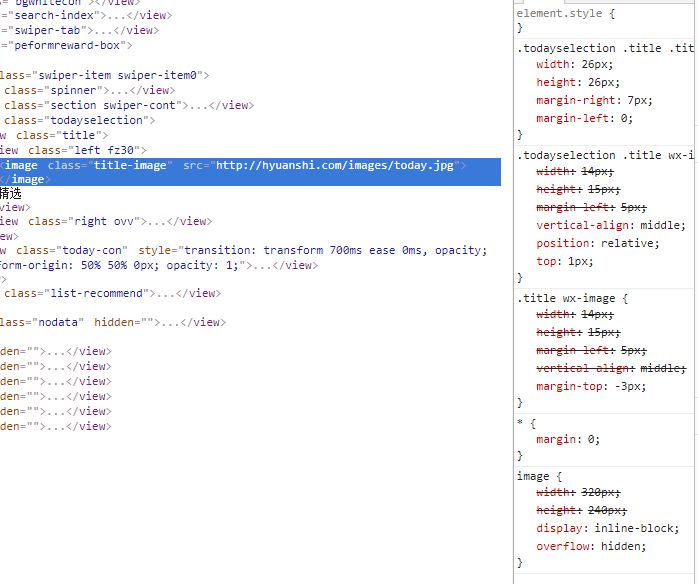Select the swiper-item swiper-item0 row
The width and height of the screenshot is (698, 584).
click(104, 75)
